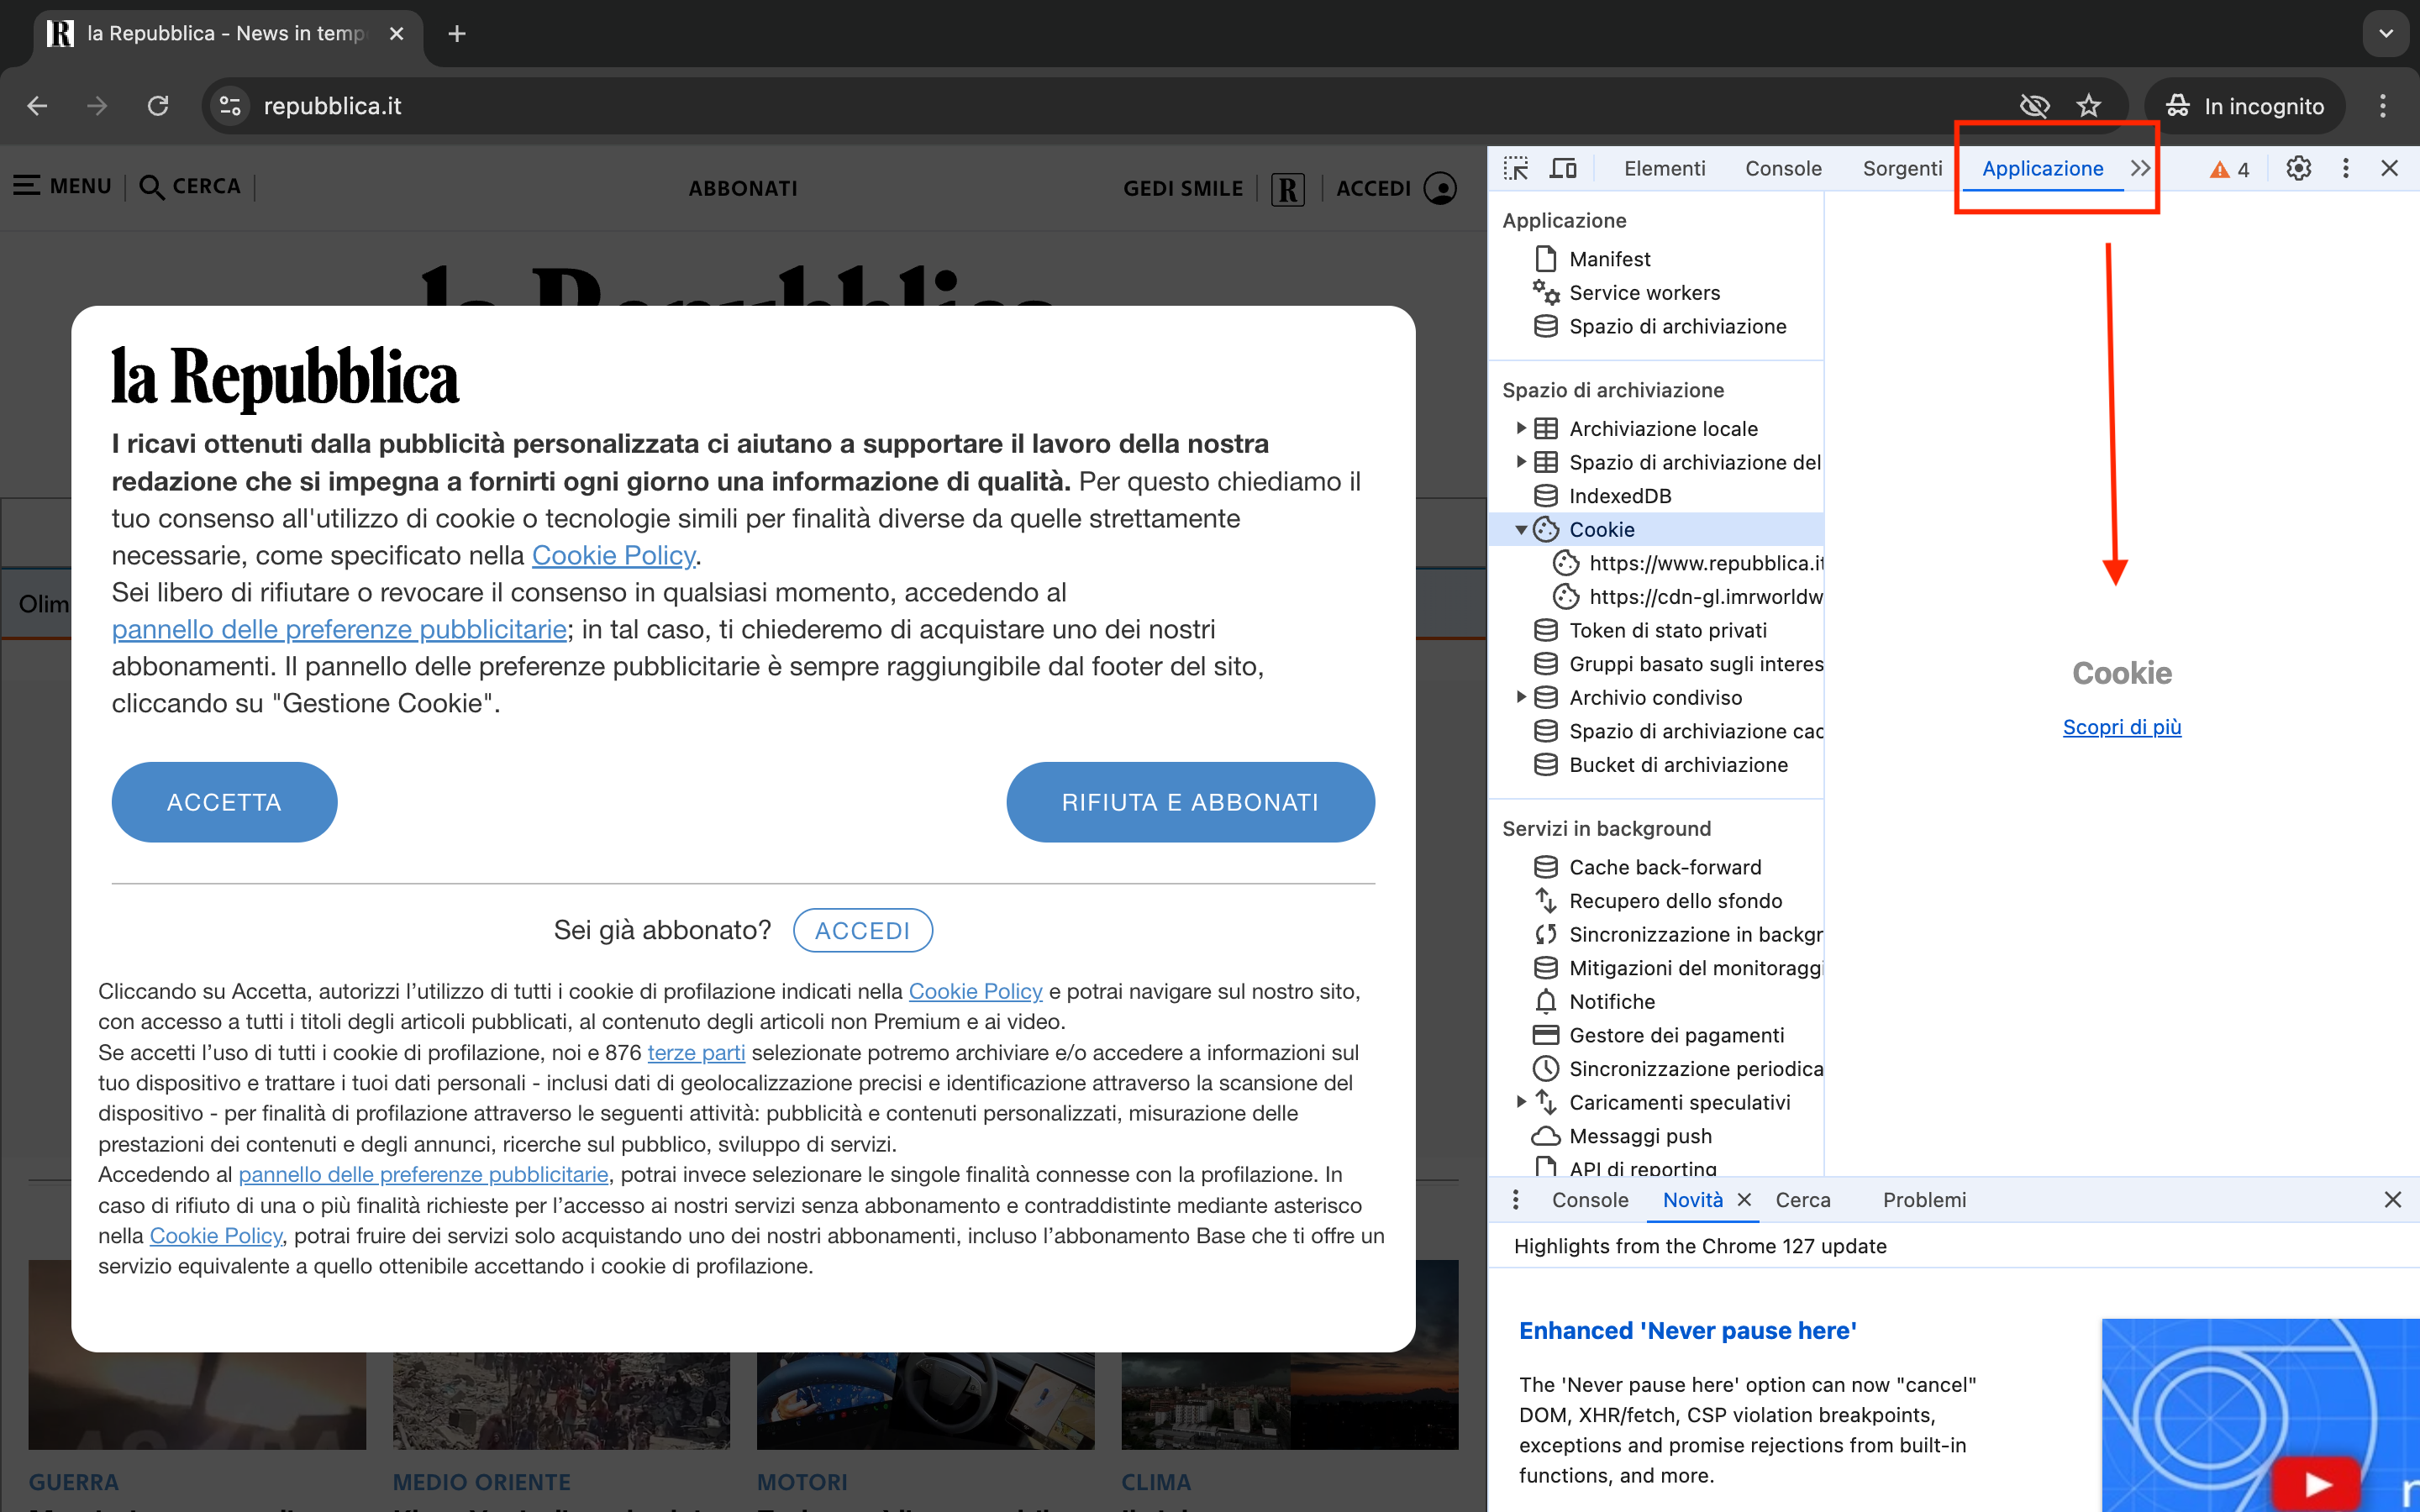This screenshot has width=2420, height=1512.
Task: Collapse the Cookie tree section
Action: click(1522, 529)
